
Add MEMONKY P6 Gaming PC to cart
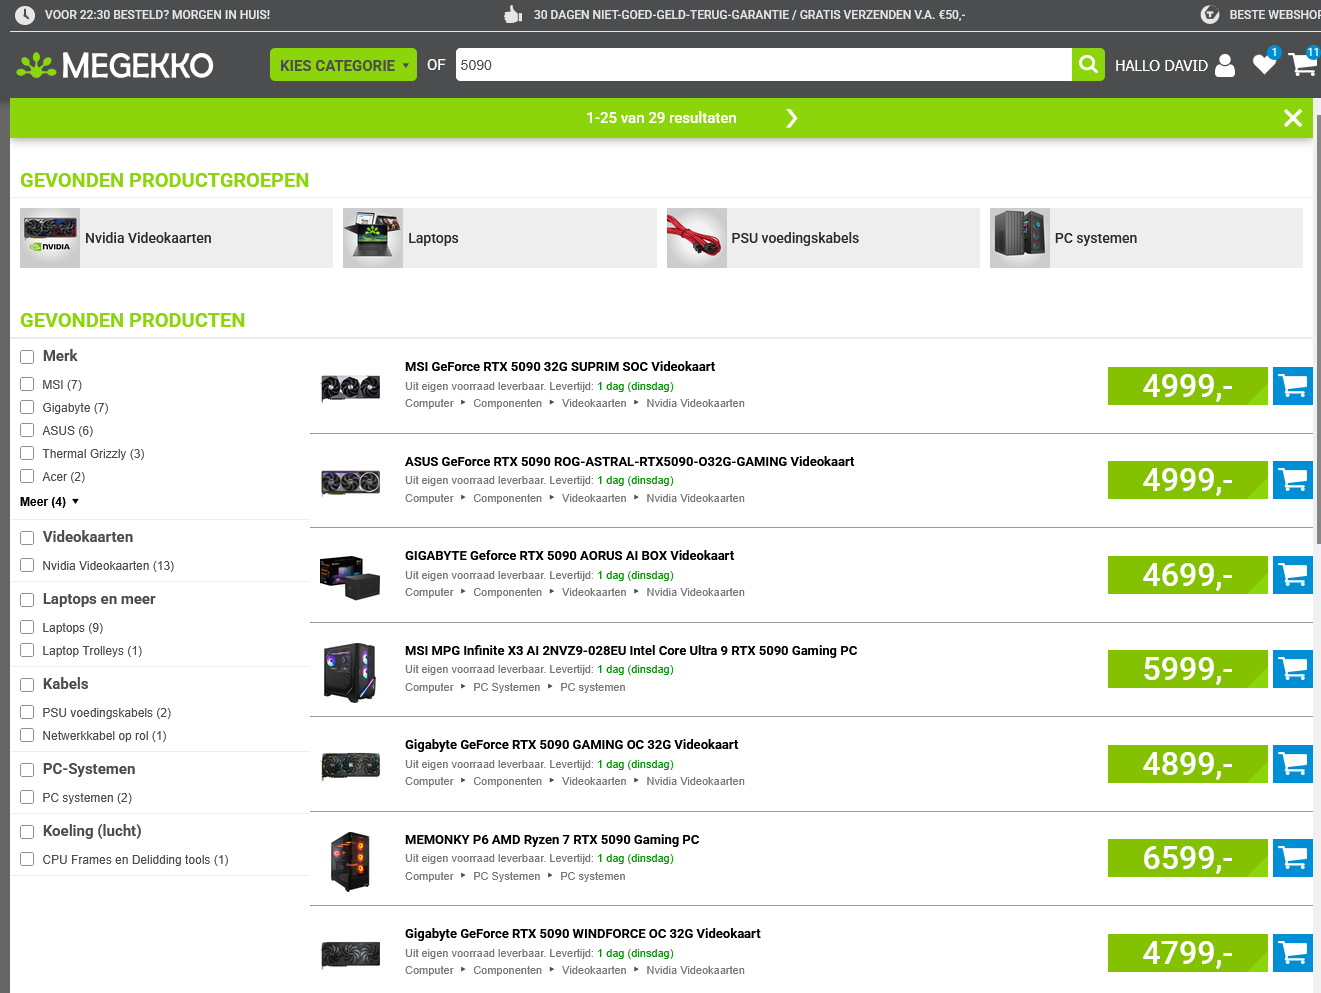coord(1293,858)
